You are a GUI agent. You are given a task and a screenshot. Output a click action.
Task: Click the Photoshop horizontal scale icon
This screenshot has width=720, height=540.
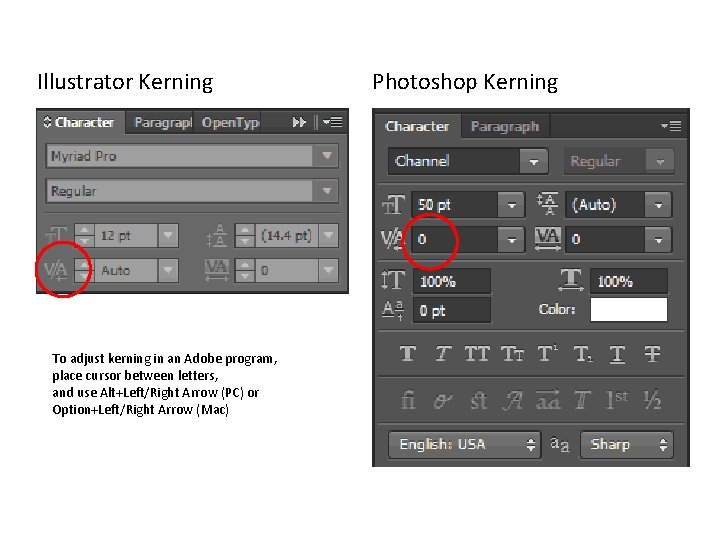(x=571, y=280)
